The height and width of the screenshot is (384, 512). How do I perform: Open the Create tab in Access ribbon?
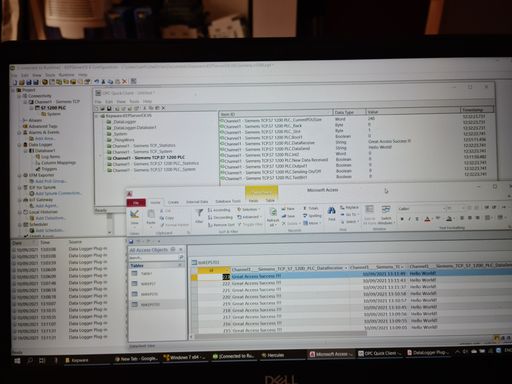tap(173, 202)
